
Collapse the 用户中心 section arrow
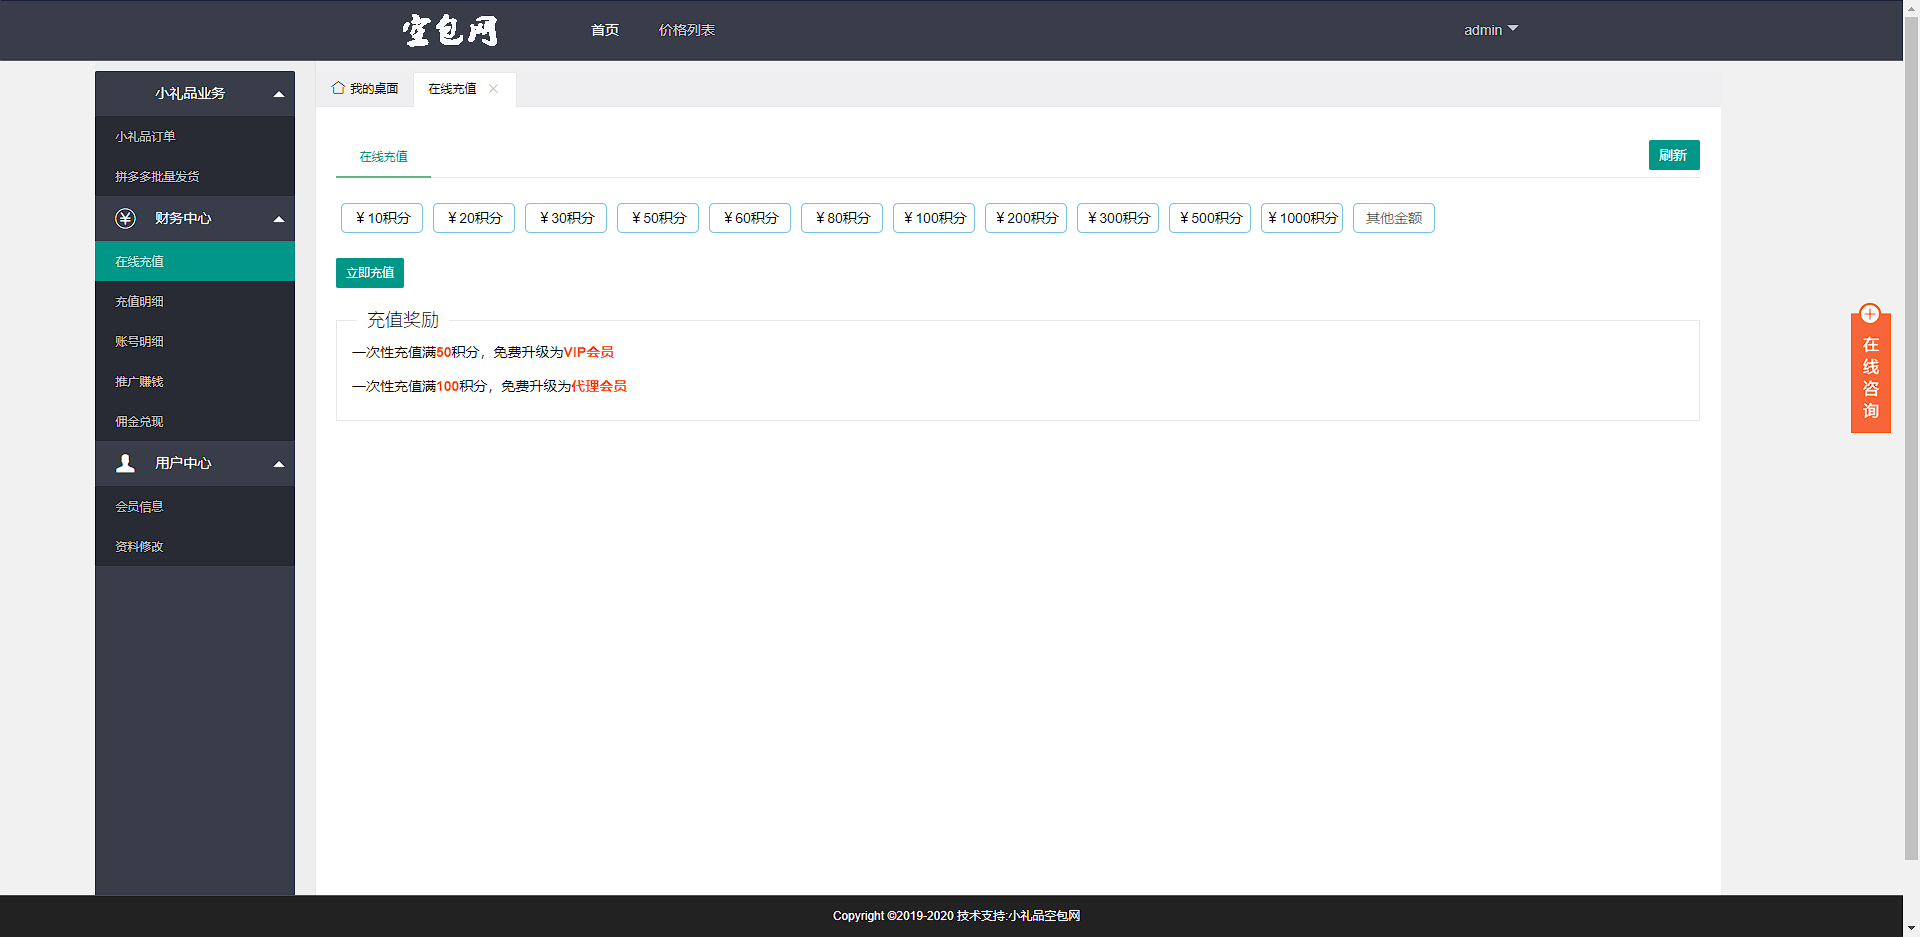[279, 464]
